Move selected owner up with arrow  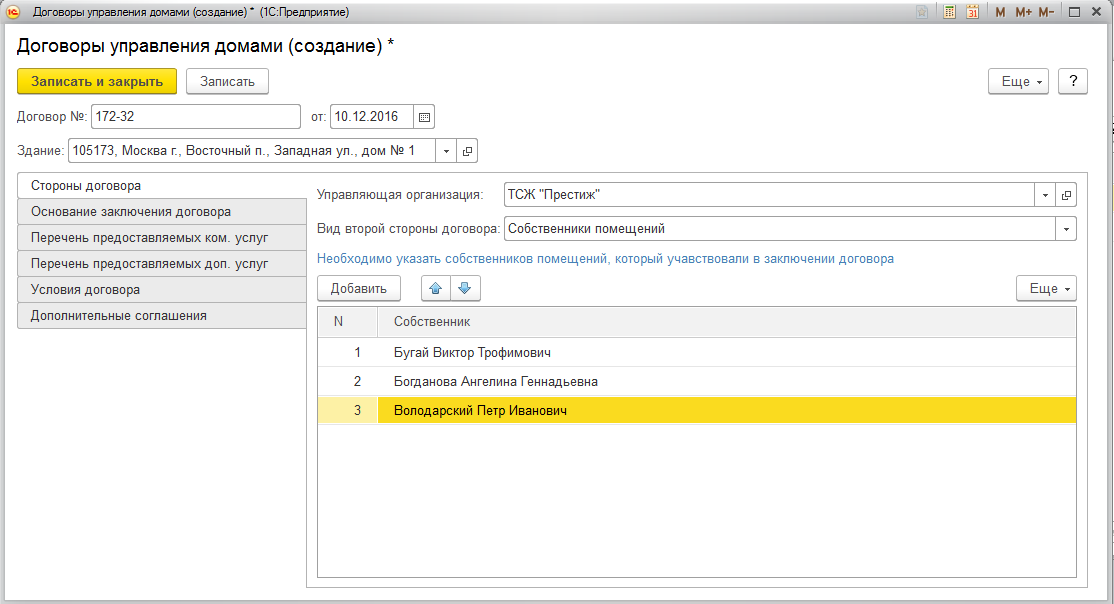pyautogui.click(x=435, y=289)
